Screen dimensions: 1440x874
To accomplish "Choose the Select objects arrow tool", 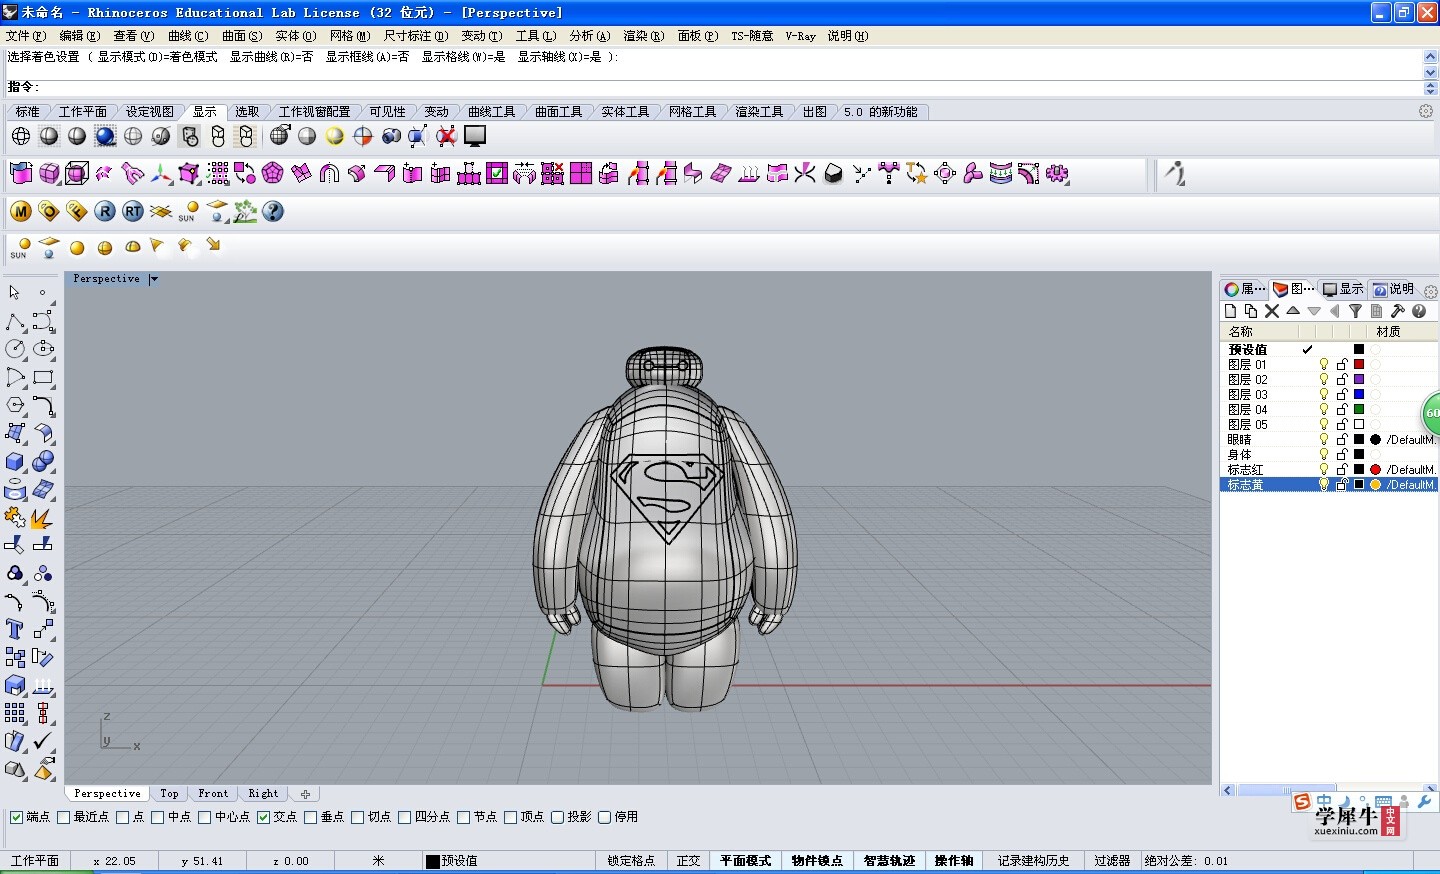I will (x=14, y=293).
